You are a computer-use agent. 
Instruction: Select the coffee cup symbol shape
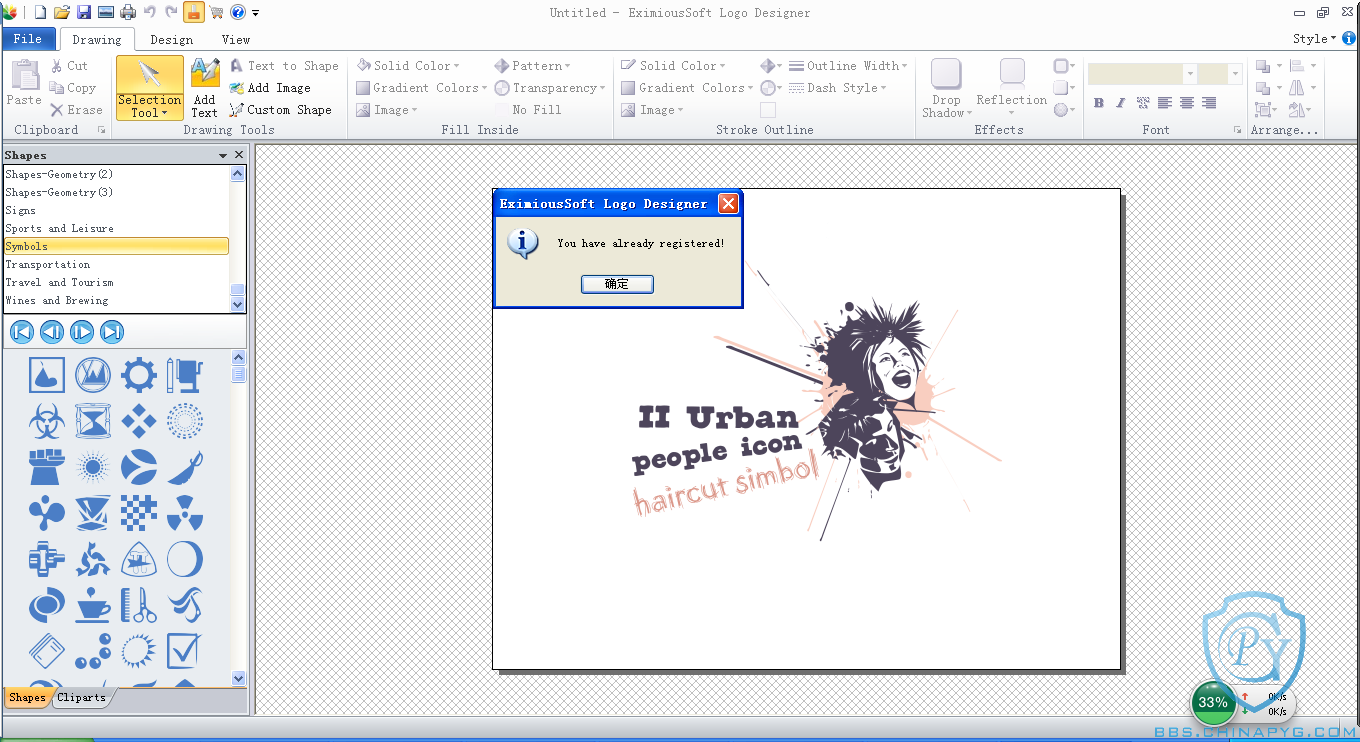pos(93,605)
